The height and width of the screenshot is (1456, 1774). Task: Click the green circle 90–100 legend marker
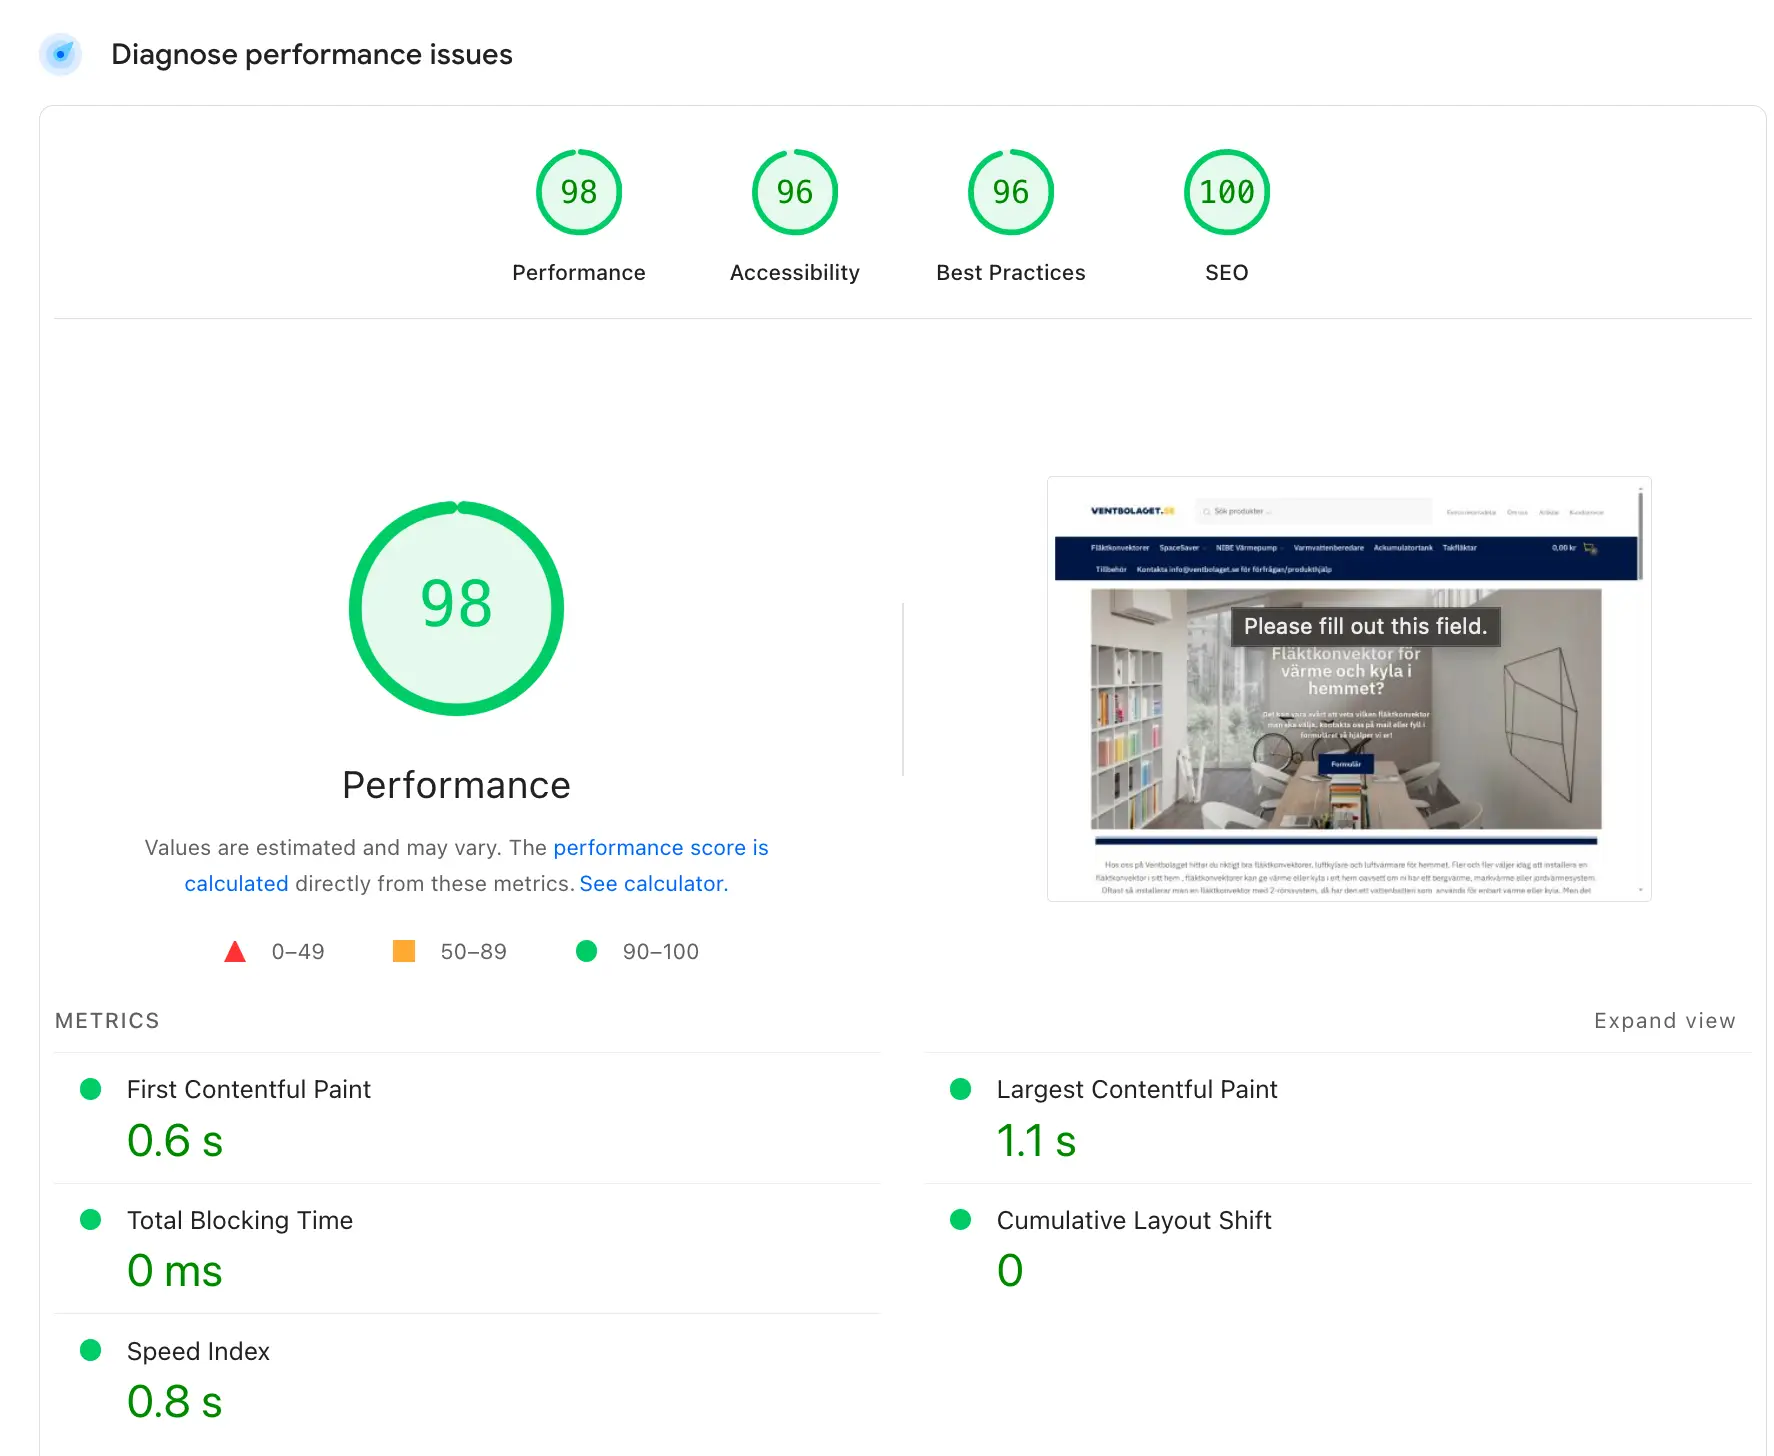(586, 951)
